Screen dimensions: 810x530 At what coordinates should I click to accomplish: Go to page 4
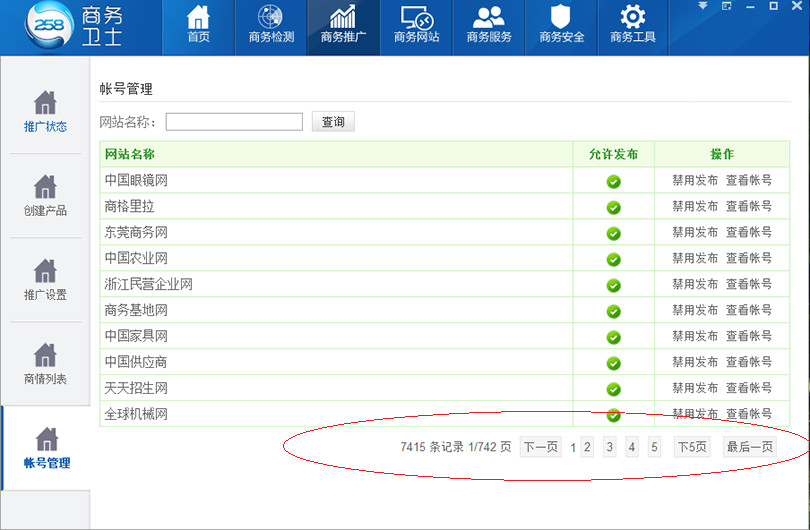tap(632, 447)
